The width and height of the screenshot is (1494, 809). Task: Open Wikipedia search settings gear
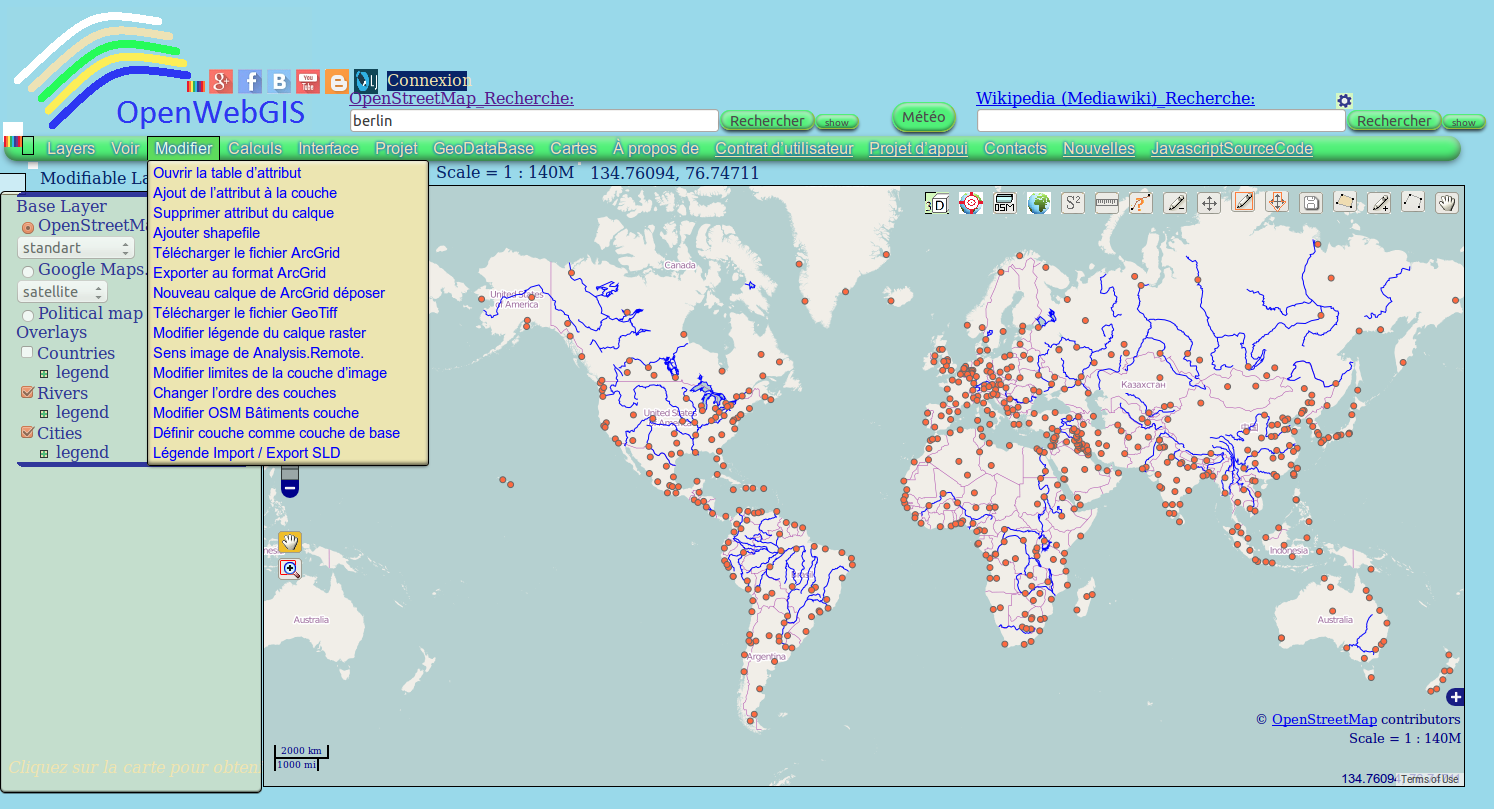(1345, 101)
